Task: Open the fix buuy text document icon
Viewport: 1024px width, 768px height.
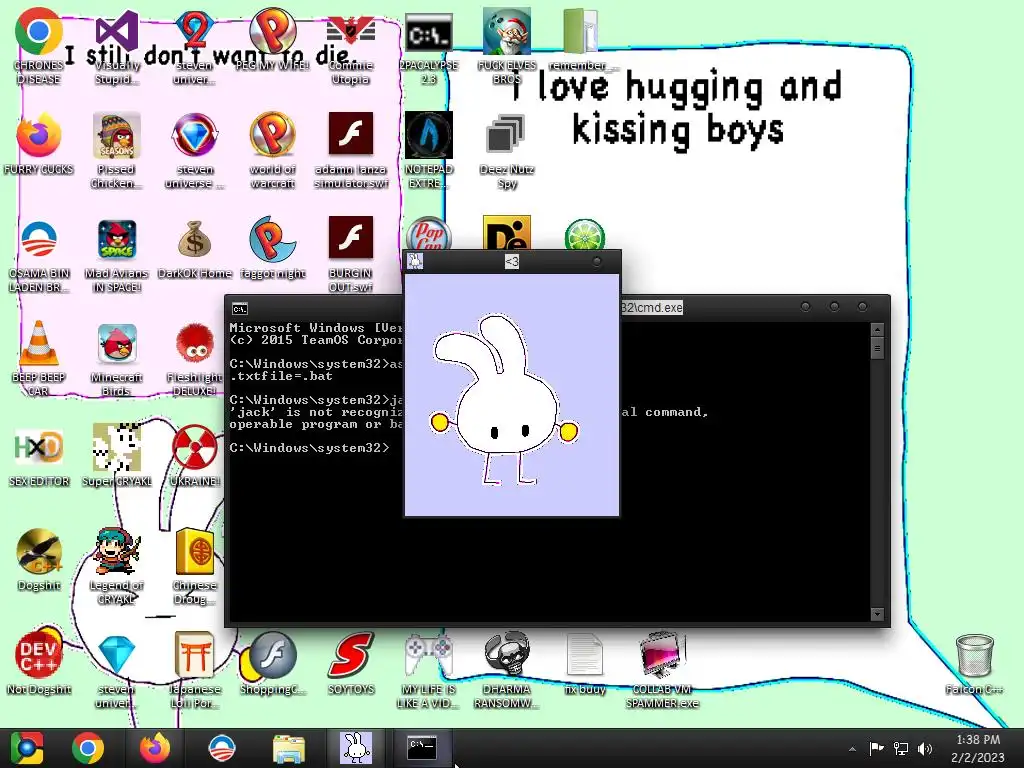Action: 584,655
